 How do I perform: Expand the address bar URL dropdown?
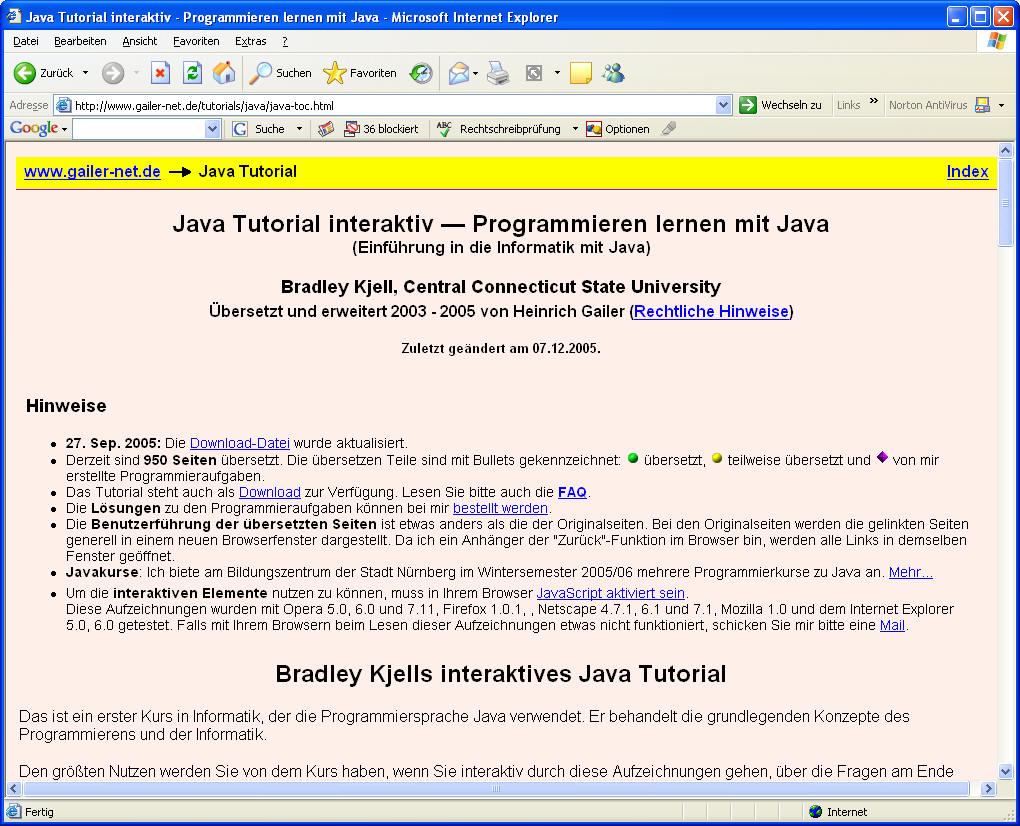pyautogui.click(x=724, y=105)
